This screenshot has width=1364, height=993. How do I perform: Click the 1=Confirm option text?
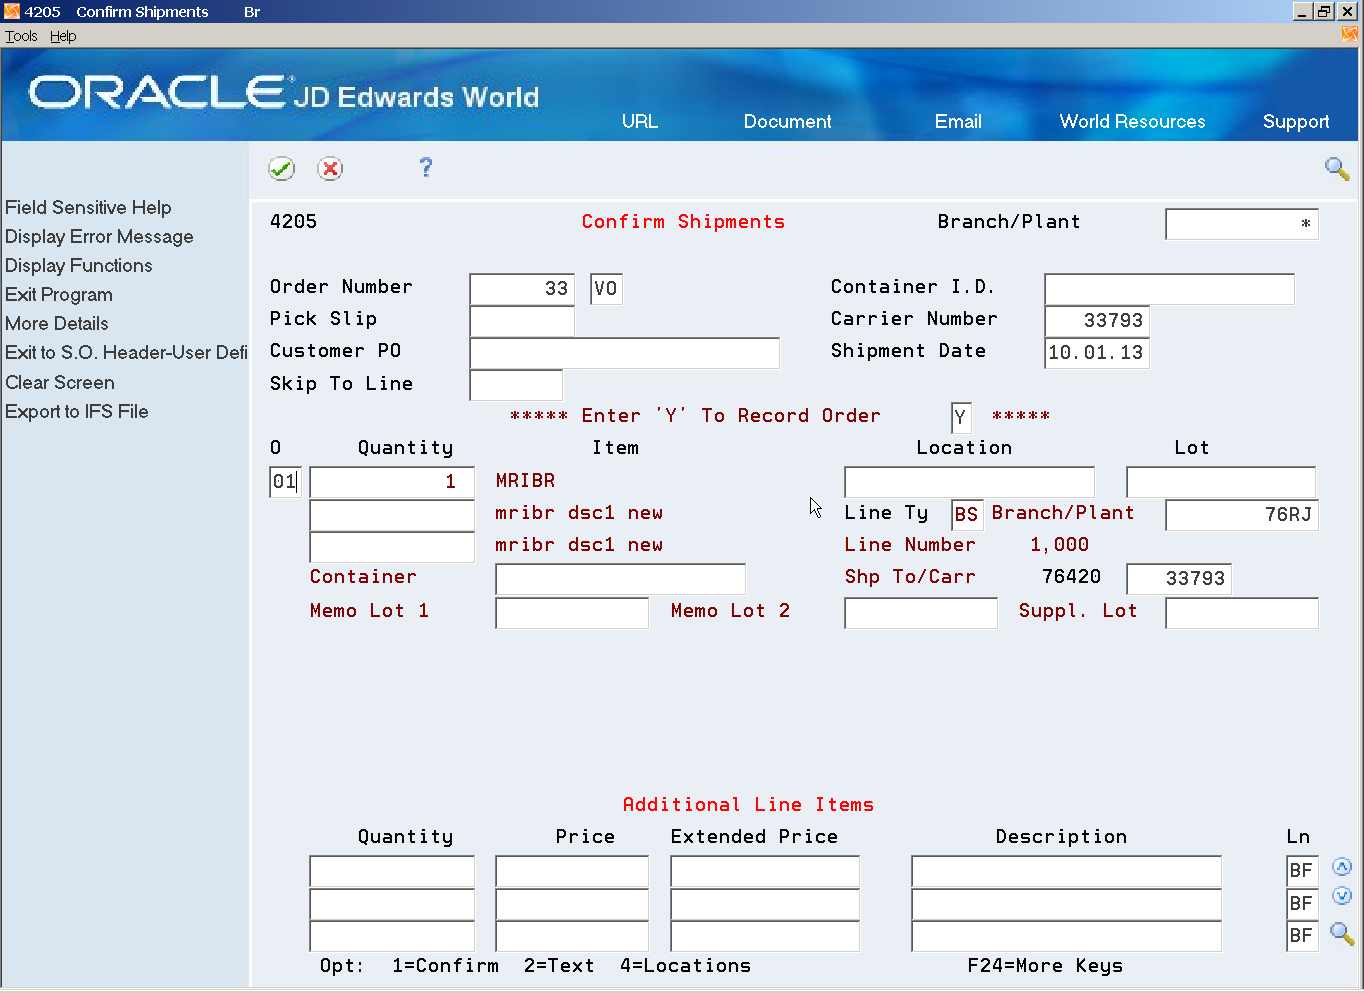point(445,966)
